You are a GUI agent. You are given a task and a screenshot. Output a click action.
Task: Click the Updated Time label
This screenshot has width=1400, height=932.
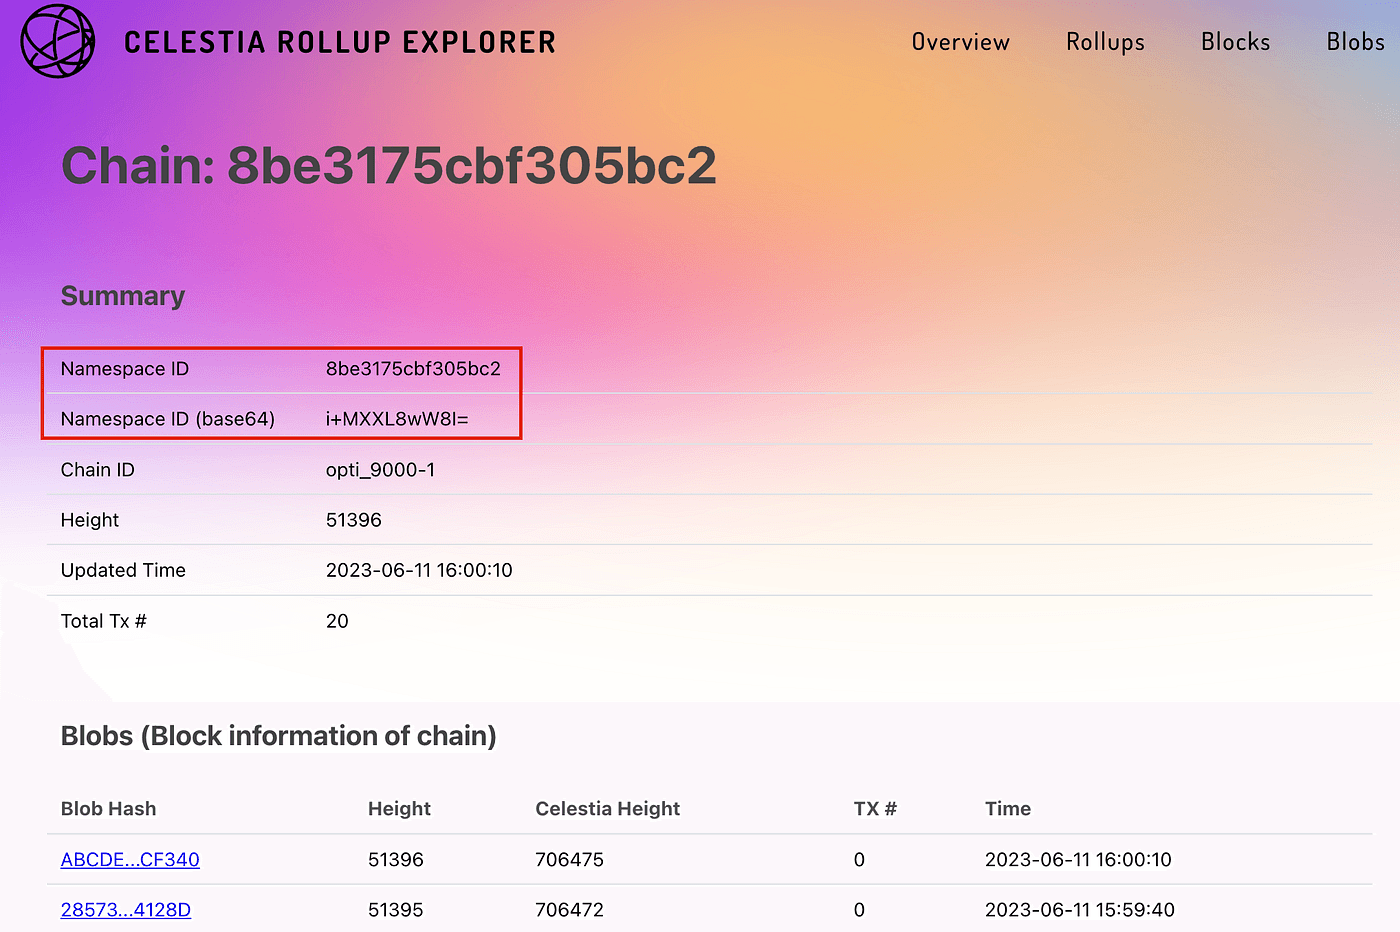click(x=123, y=570)
